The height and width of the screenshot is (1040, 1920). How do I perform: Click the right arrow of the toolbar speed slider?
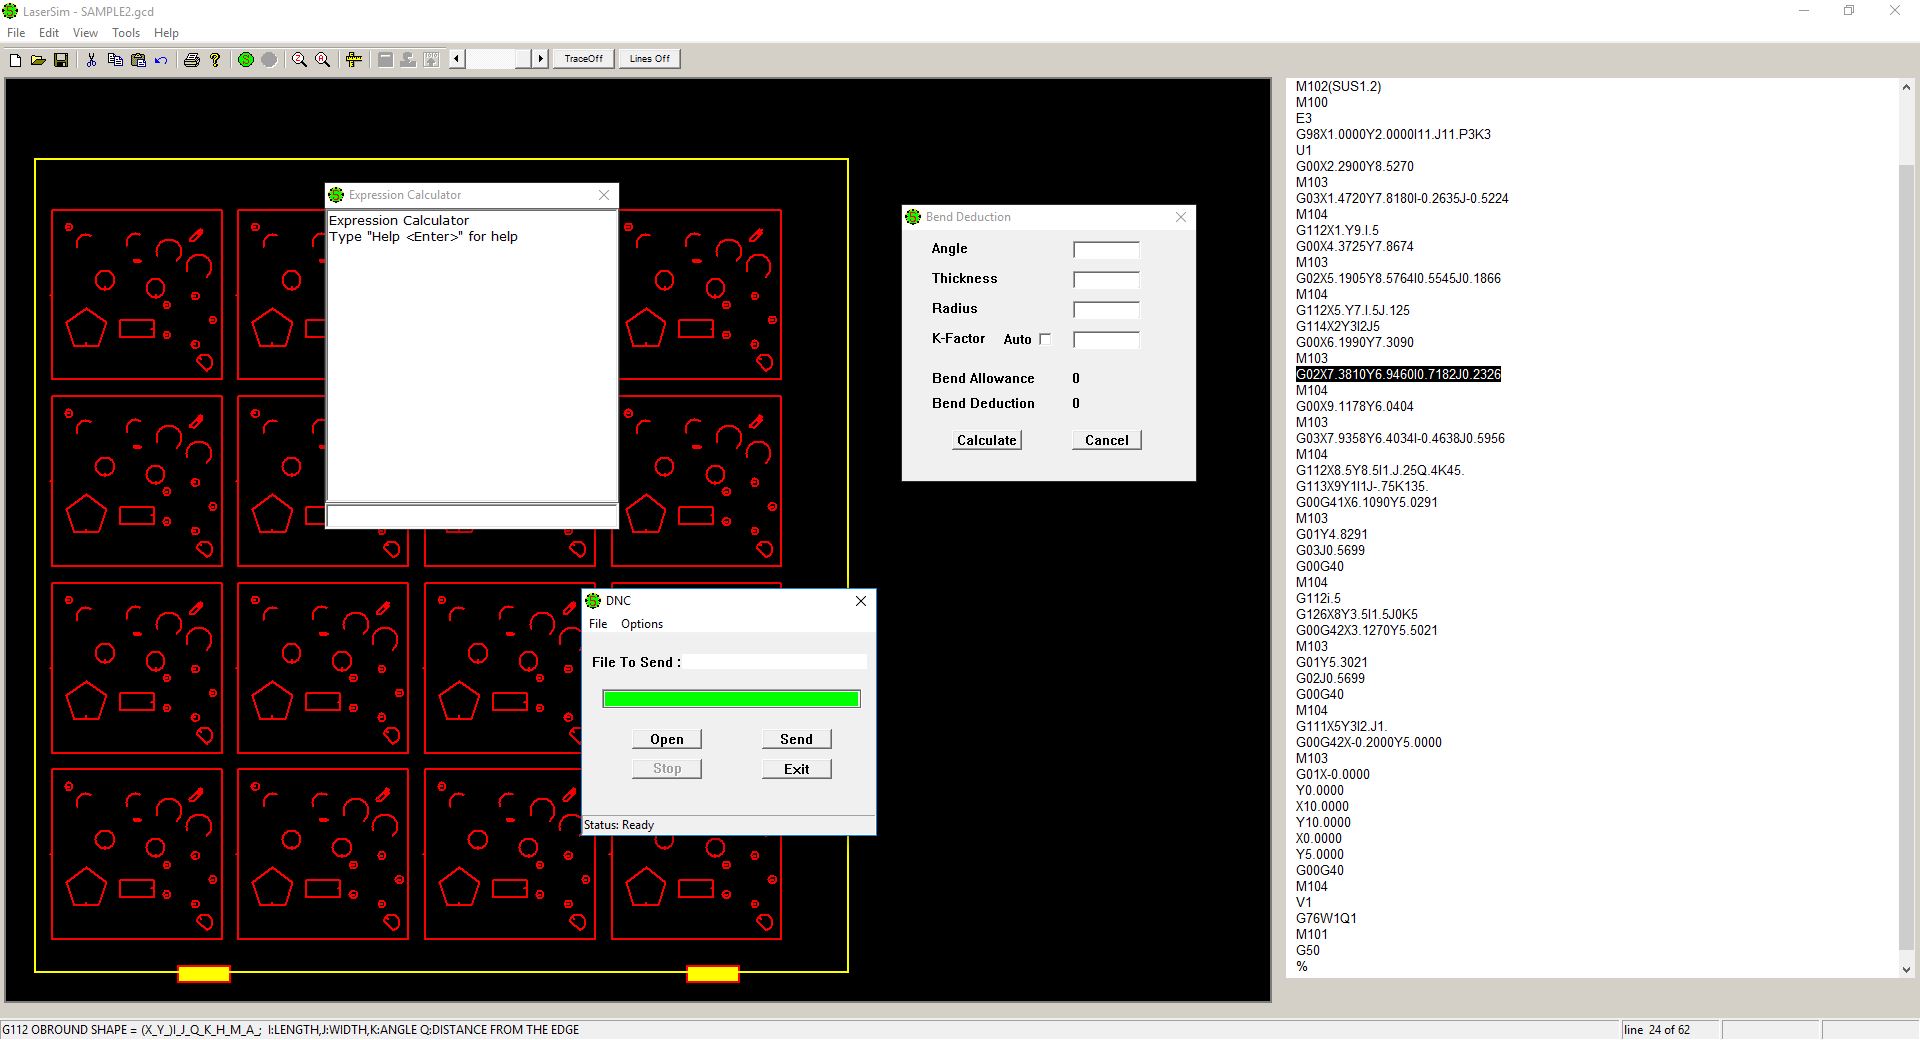(x=540, y=59)
